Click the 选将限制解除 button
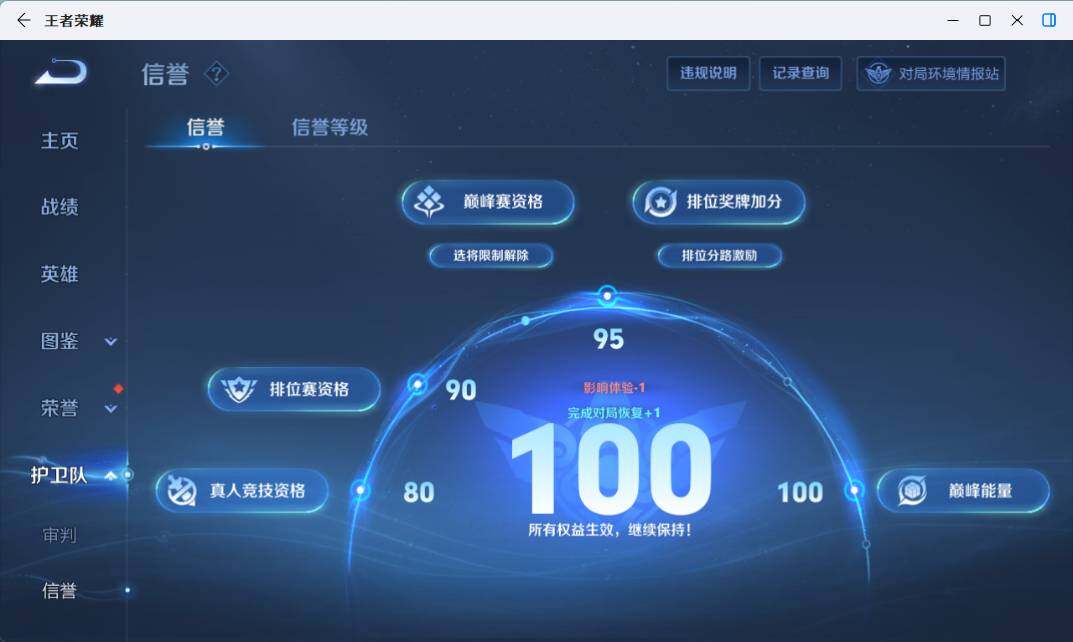 490,256
